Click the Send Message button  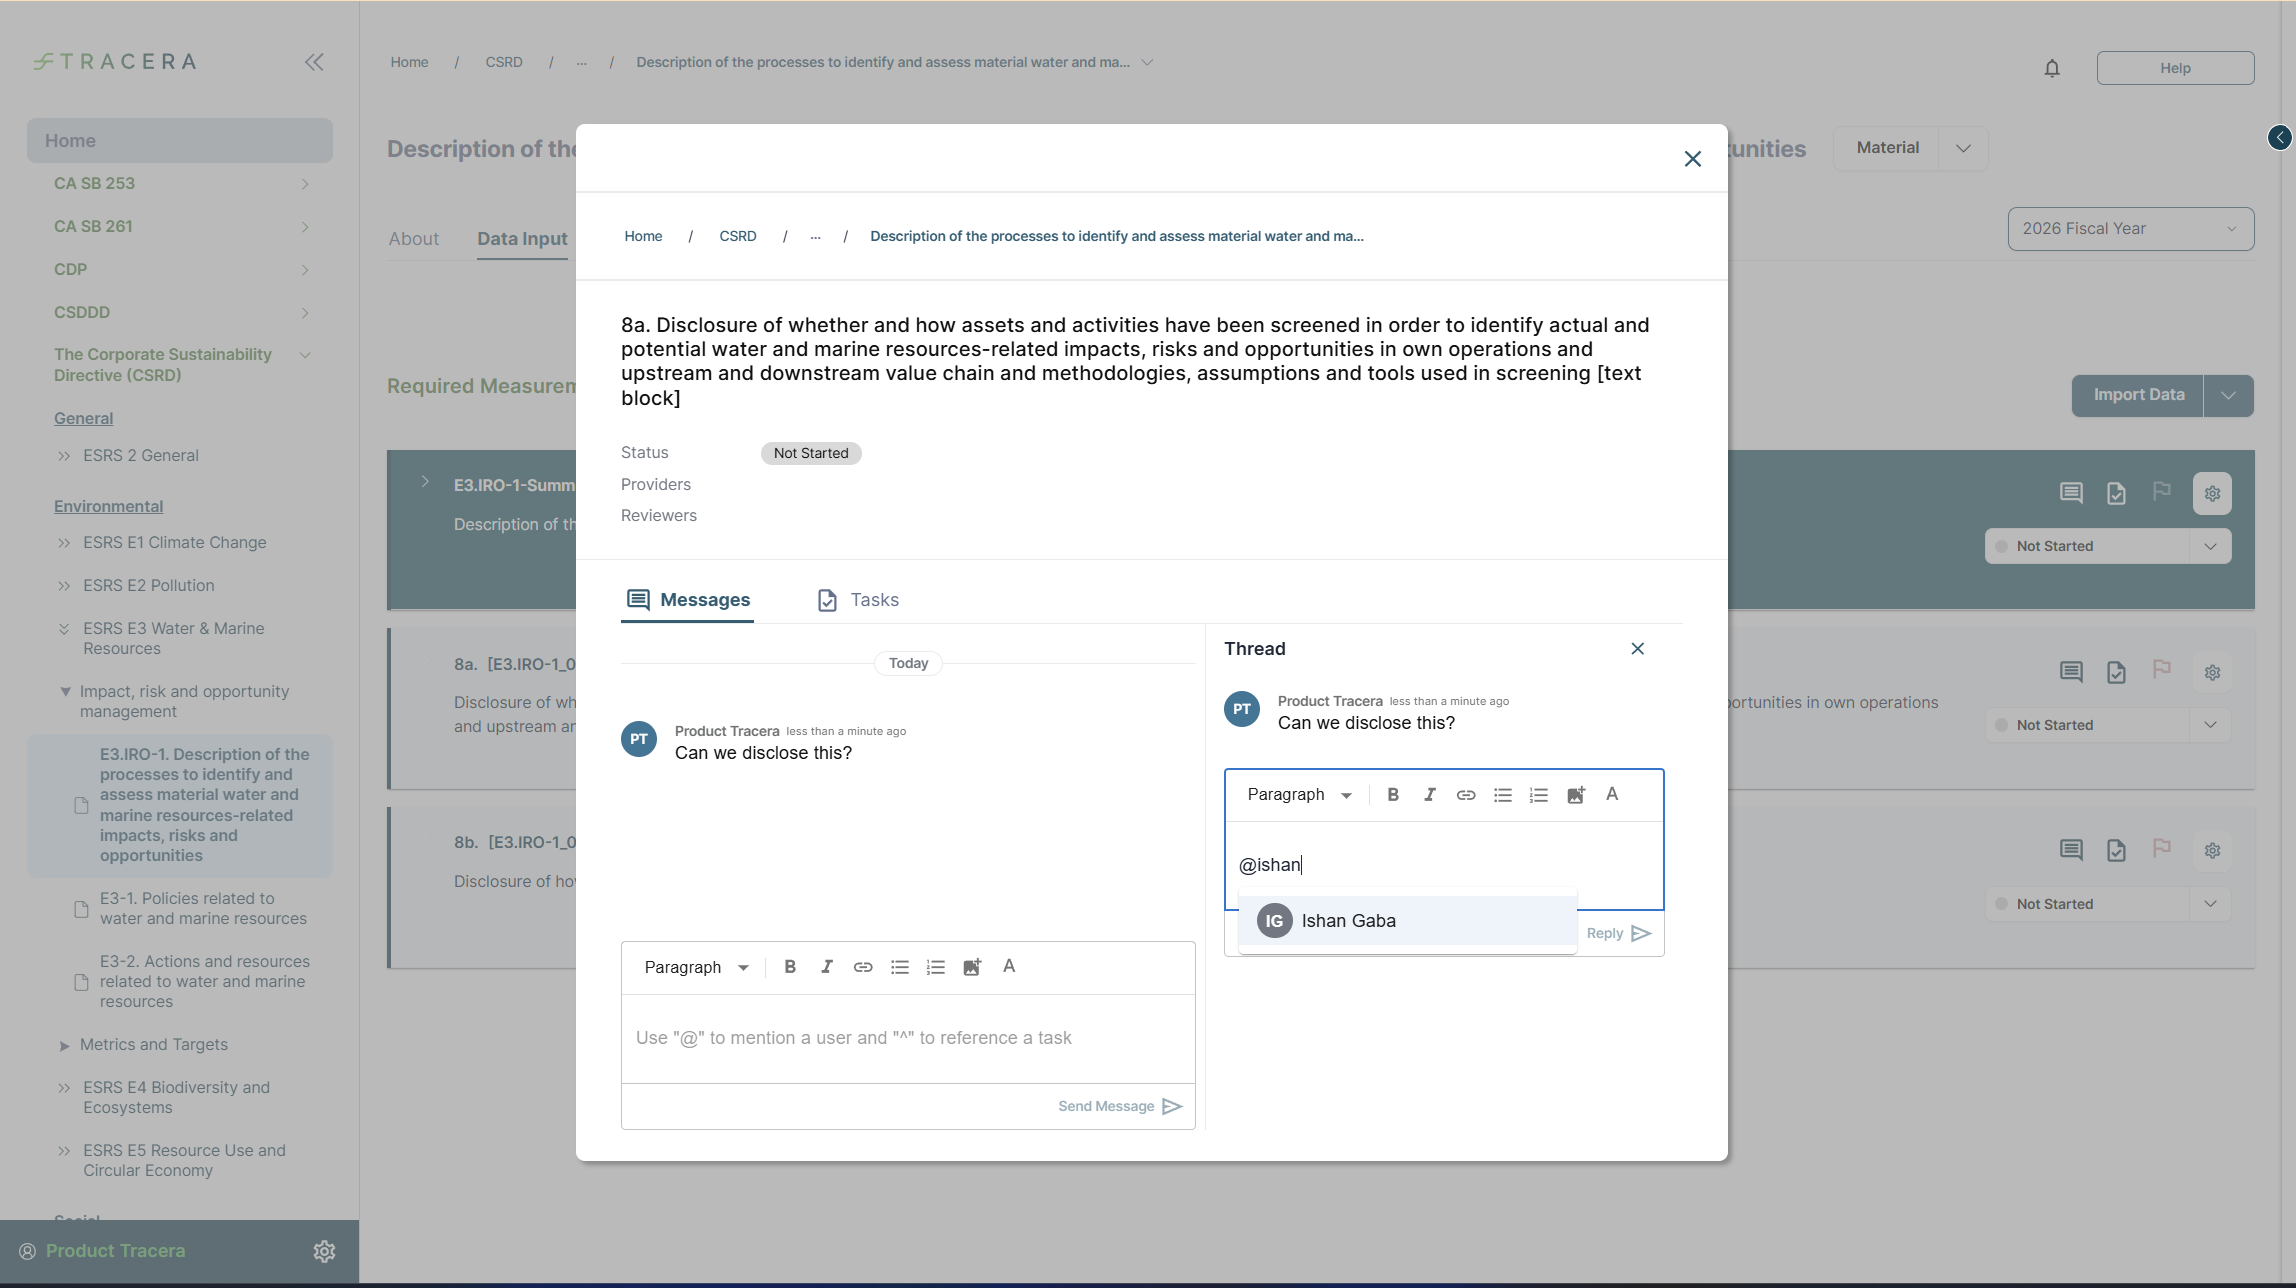[x=1119, y=1106]
